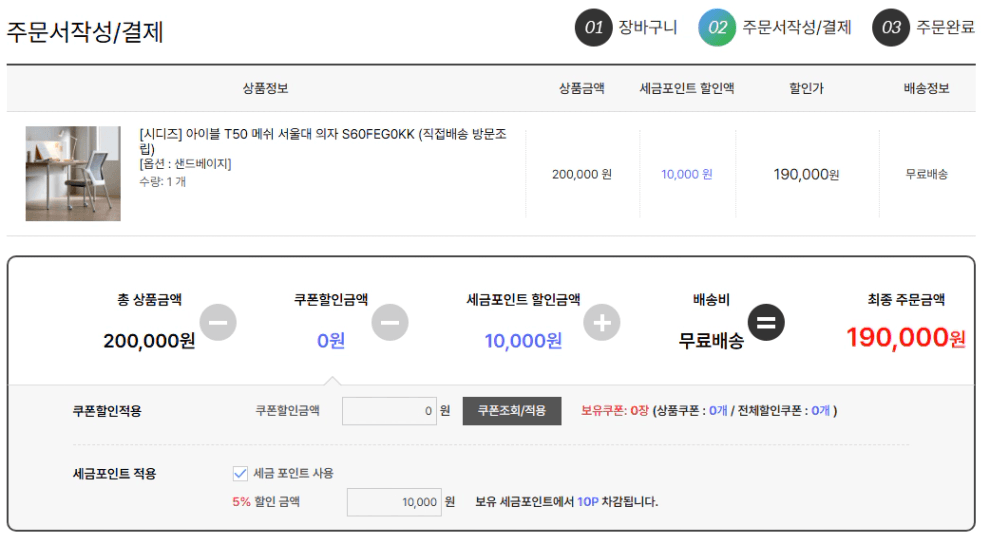Click the second gray minus circle icon
Viewport: 990px width, 544px height.
click(x=390, y=323)
